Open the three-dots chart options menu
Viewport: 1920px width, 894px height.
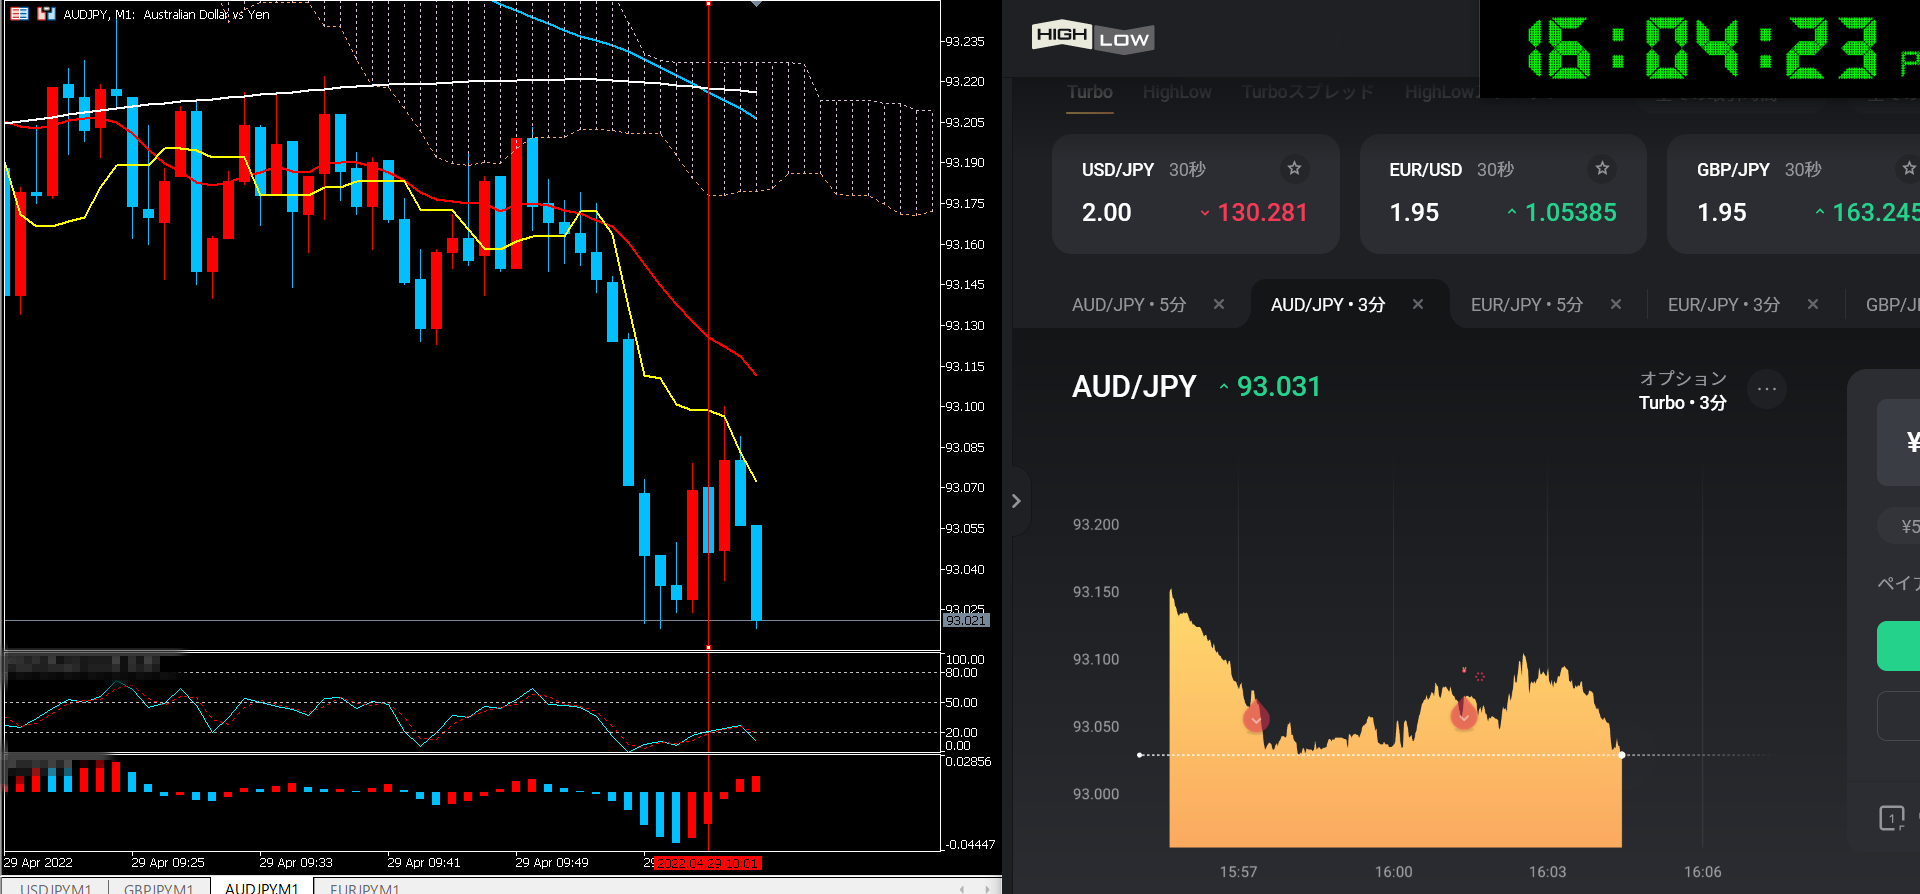1767,389
